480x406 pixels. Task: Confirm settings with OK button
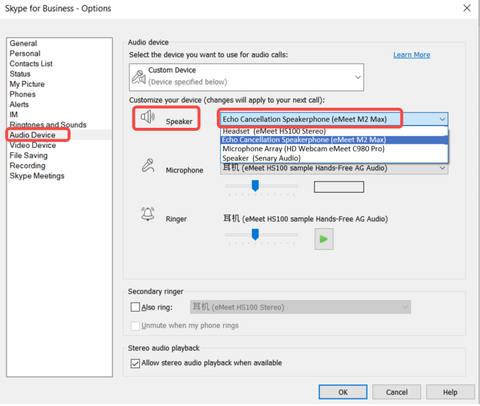pyautogui.click(x=343, y=392)
